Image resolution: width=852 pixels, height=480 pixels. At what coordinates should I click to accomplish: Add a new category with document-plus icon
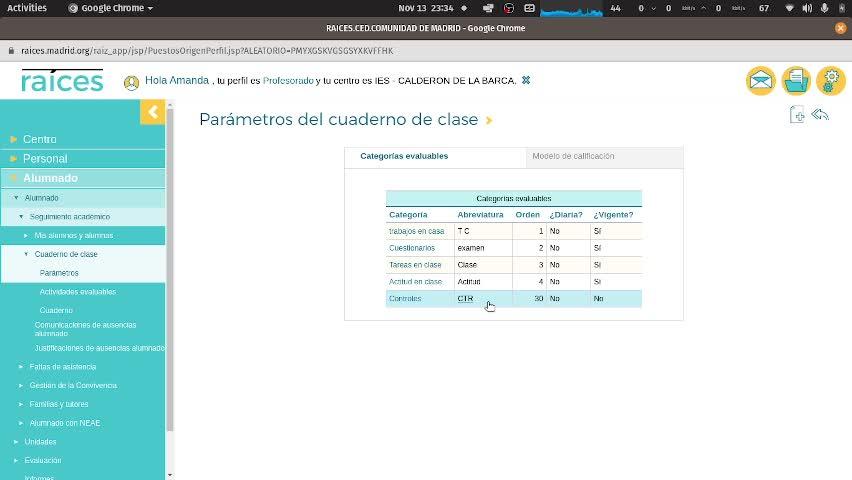click(797, 115)
